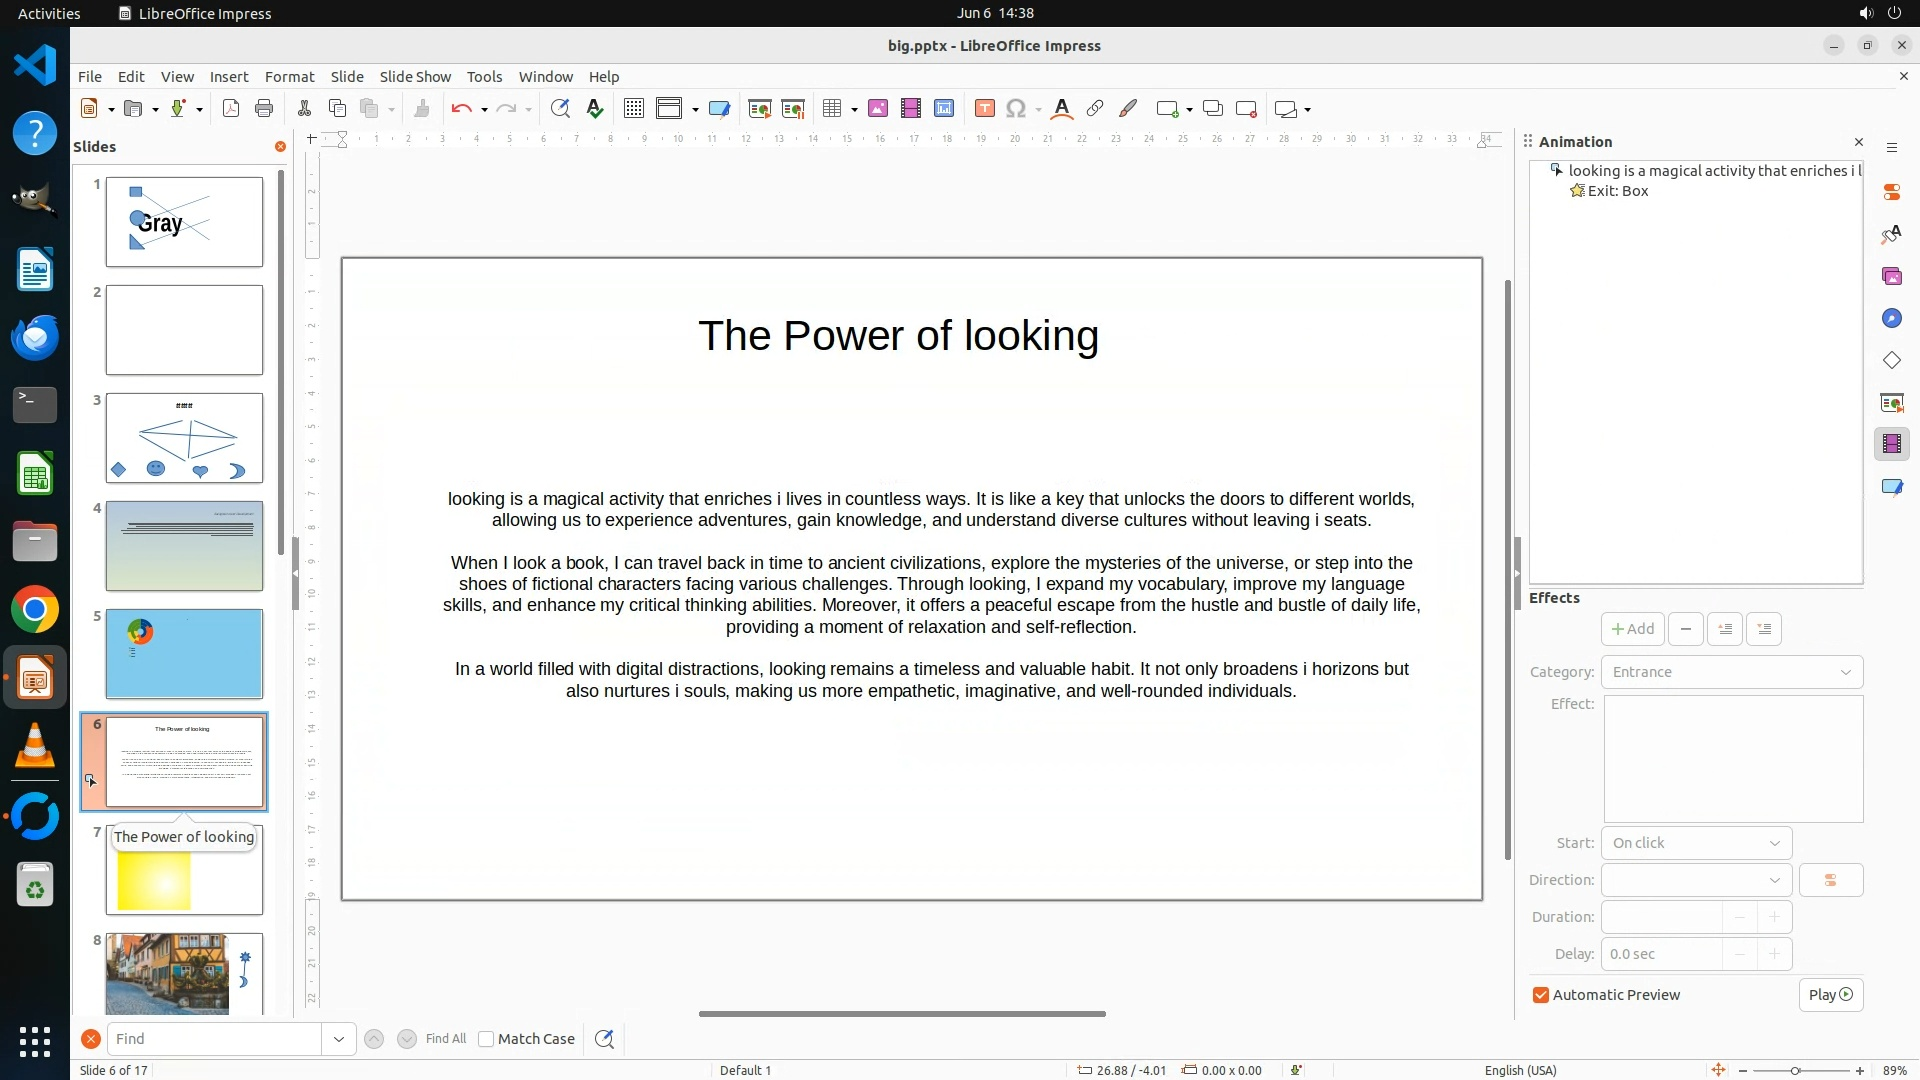Image resolution: width=1920 pixels, height=1080 pixels.
Task: Open the Format menu
Action: (x=289, y=77)
